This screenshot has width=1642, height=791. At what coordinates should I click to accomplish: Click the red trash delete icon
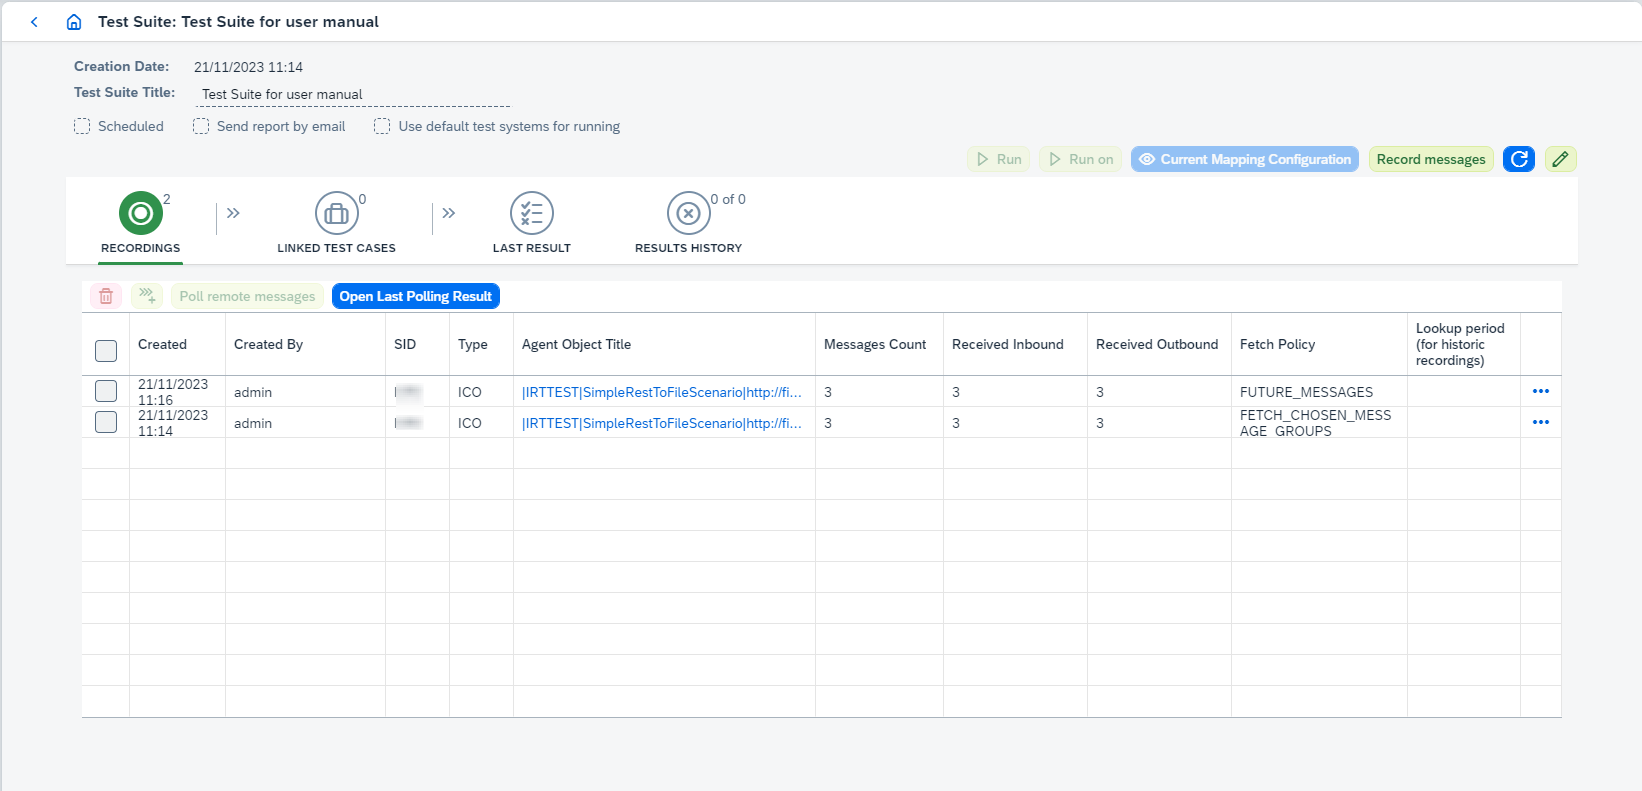click(x=106, y=296)
